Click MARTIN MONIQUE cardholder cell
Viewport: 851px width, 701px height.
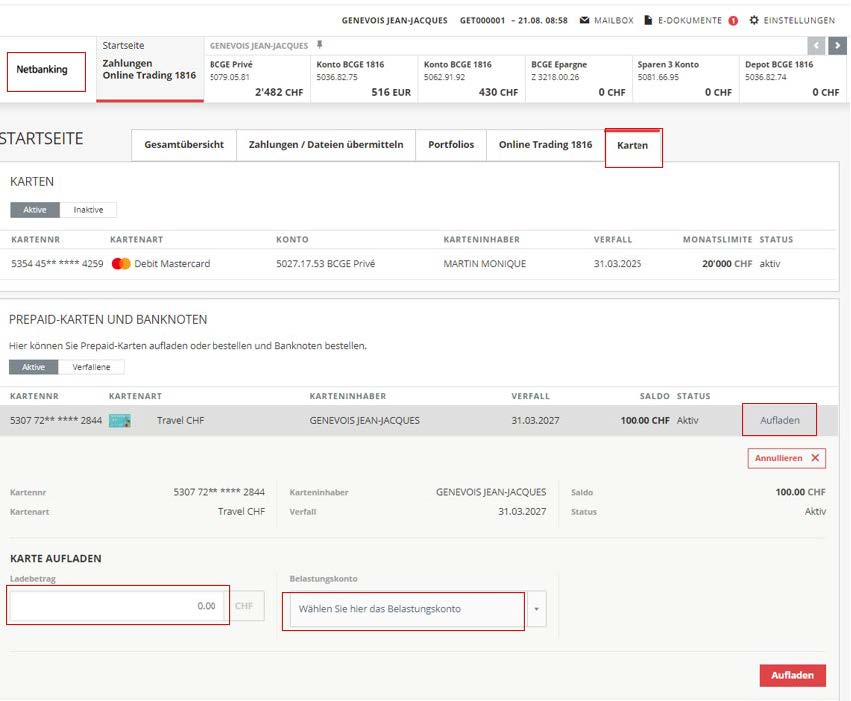pos(485,264)
